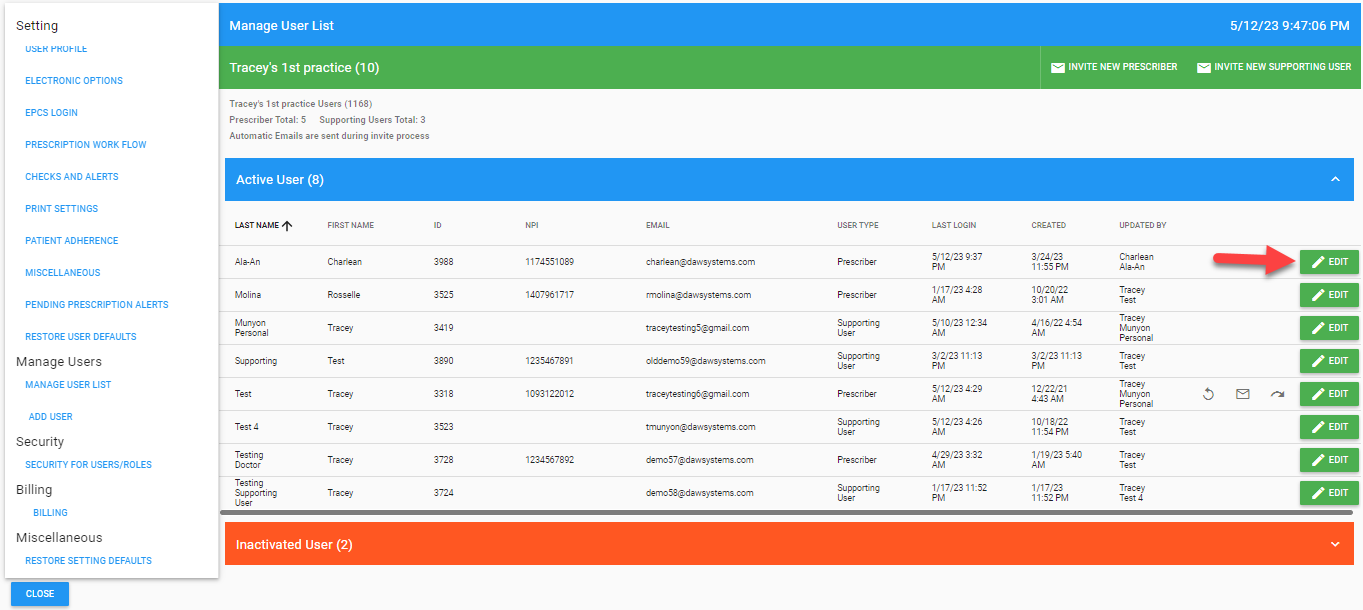Viewport: 1363px width, 610px height.
Task: Invite a new supporting user
Action: tap(1274, 67)
